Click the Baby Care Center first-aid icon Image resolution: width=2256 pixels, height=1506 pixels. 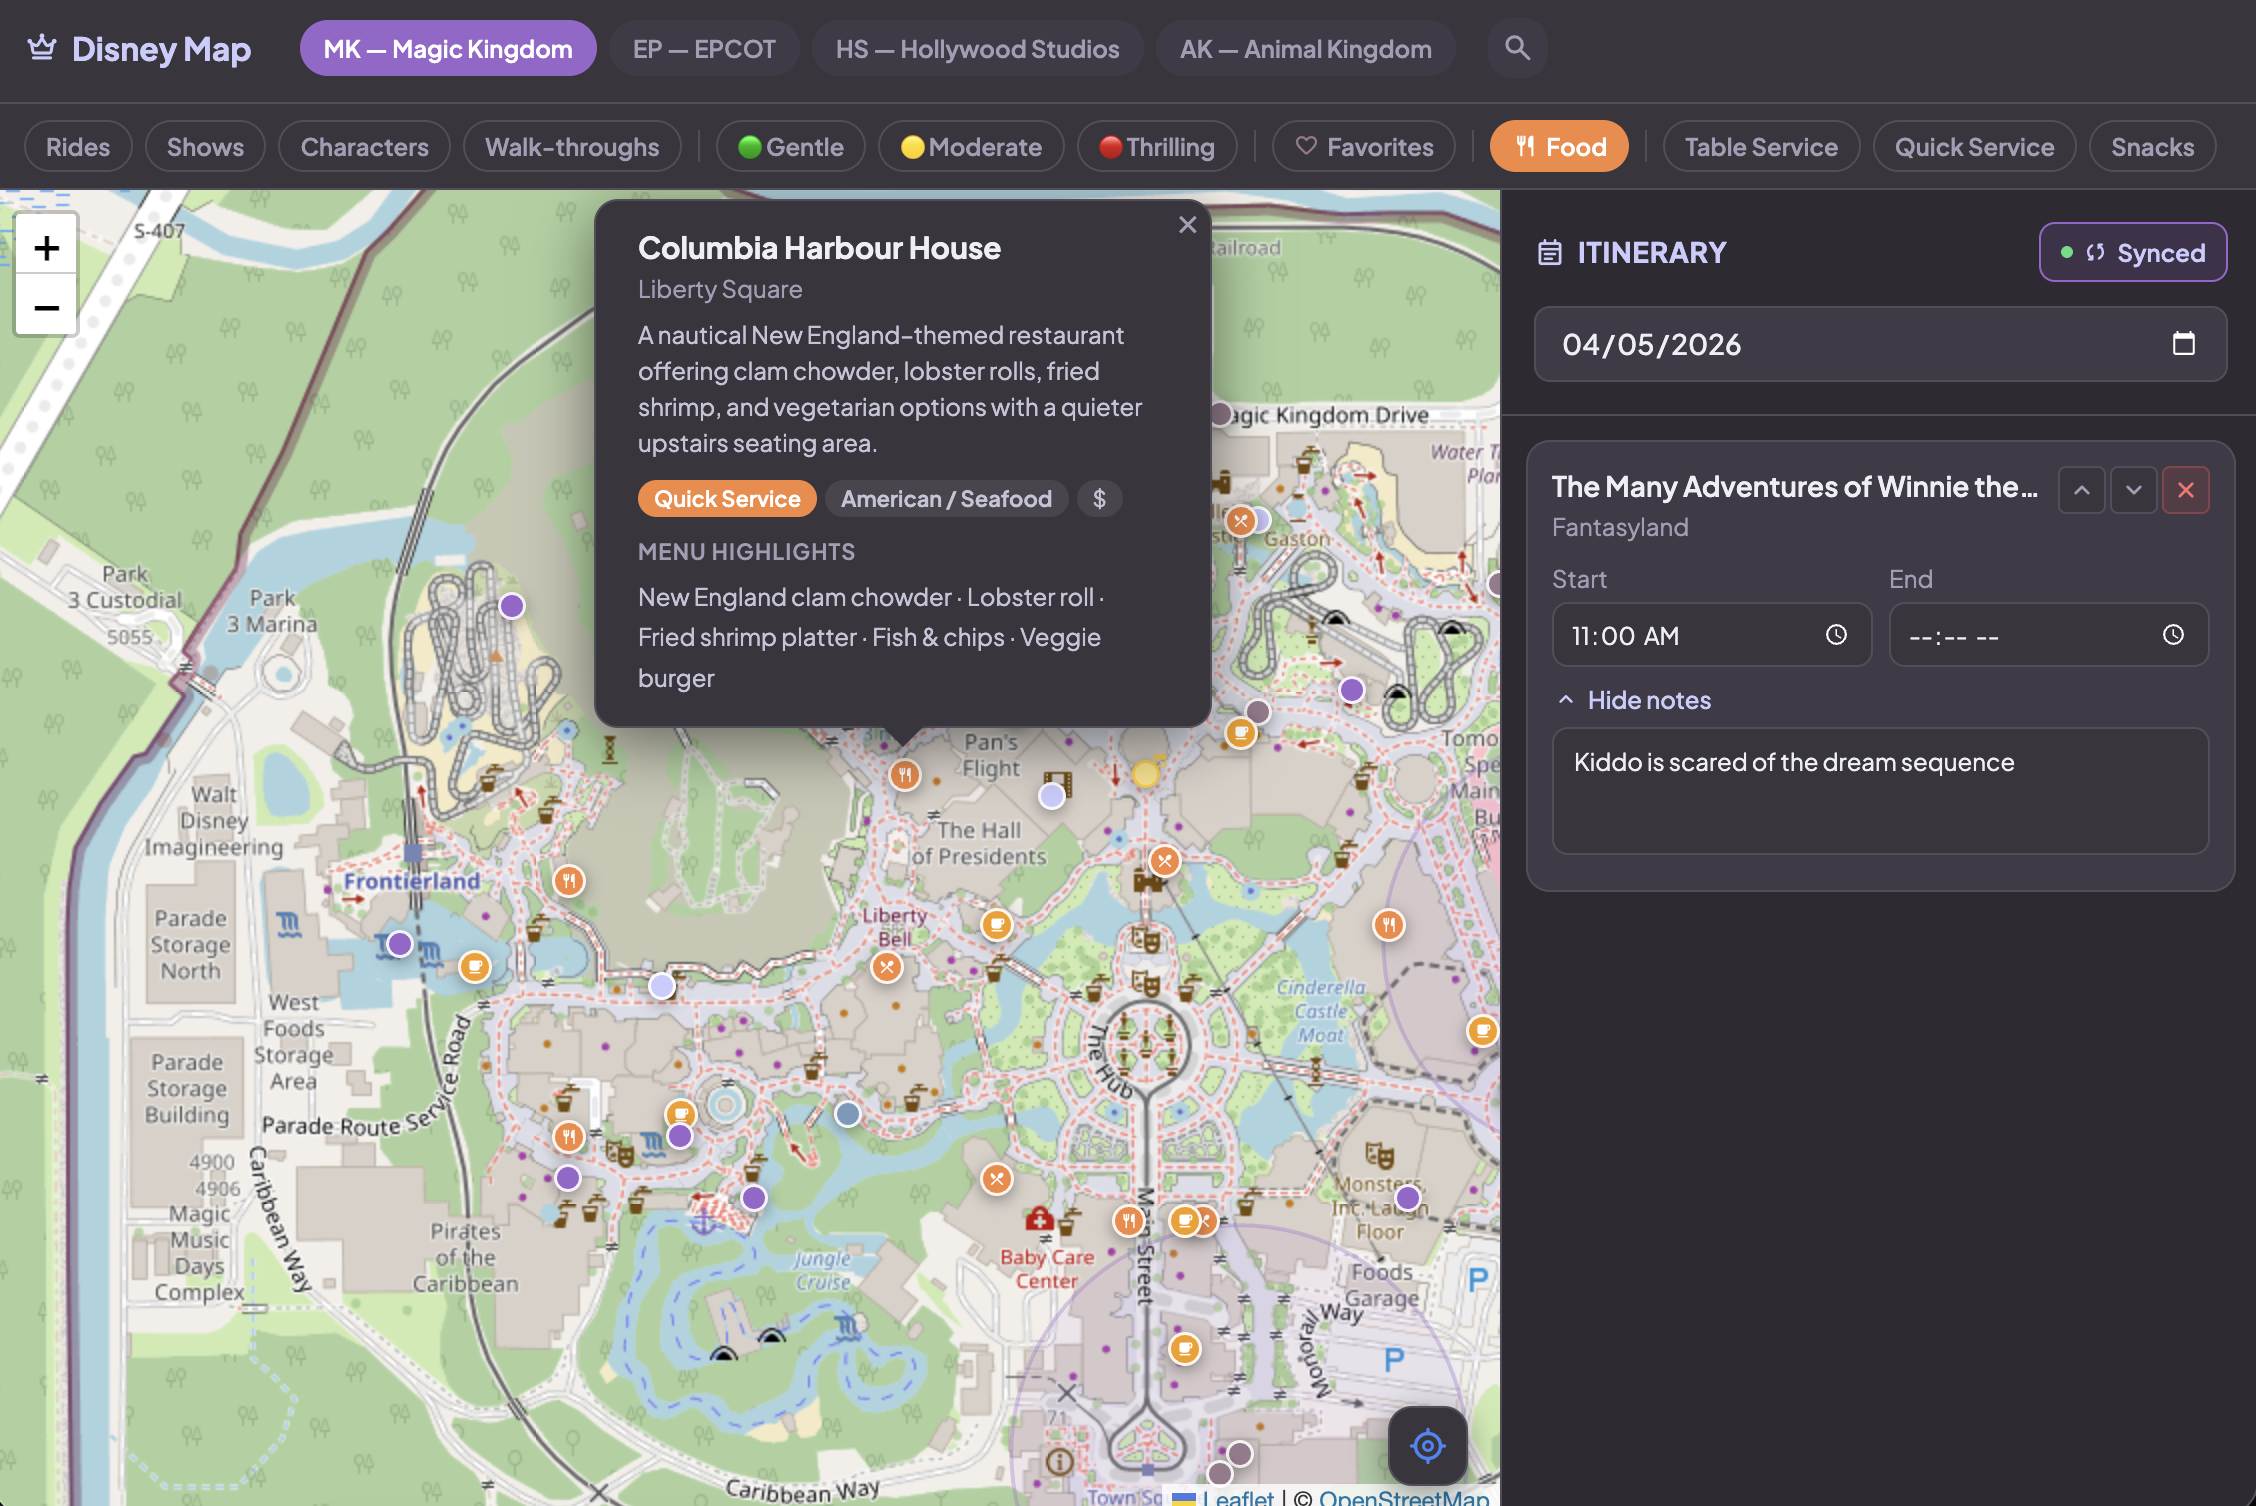(1039, 1218)
